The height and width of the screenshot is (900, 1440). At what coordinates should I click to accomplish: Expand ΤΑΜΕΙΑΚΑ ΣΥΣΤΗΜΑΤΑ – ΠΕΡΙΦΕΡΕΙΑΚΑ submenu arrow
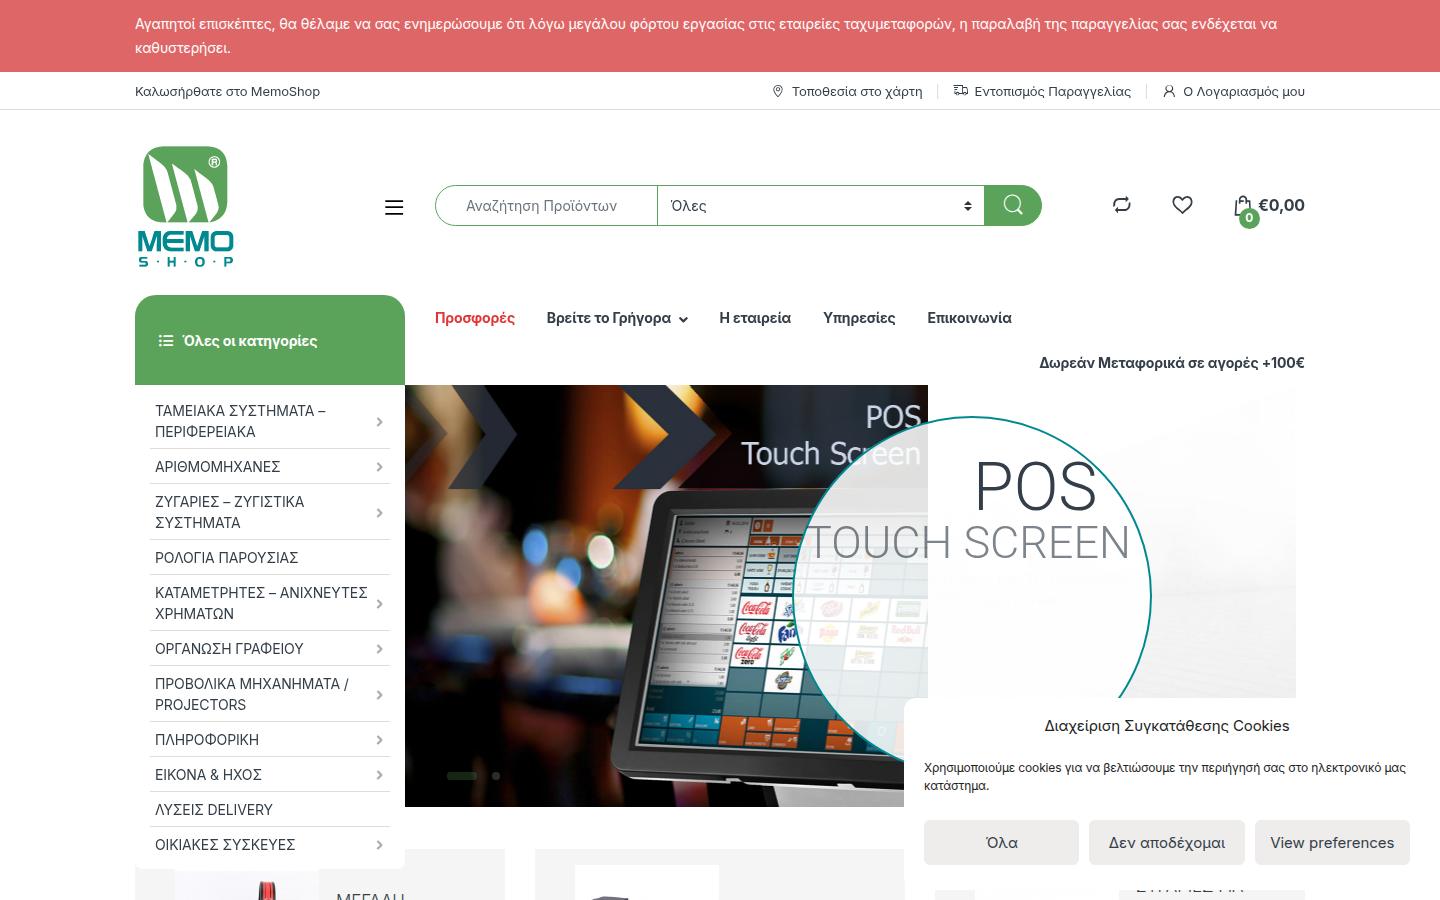click(379, 422)
